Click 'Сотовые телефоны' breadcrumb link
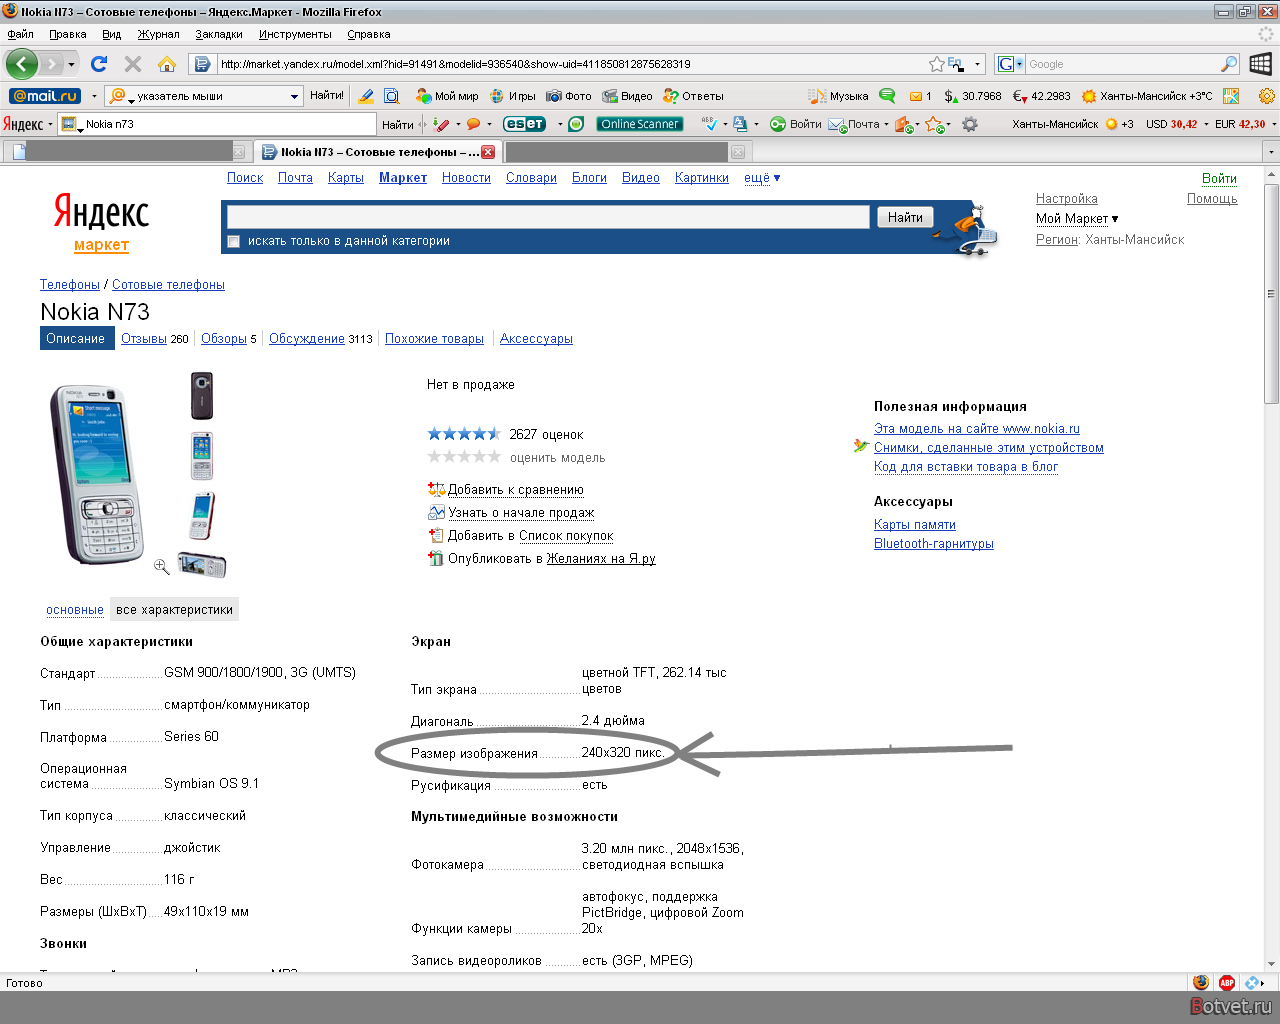1280x1024 pixels. (x=168, y=285)
